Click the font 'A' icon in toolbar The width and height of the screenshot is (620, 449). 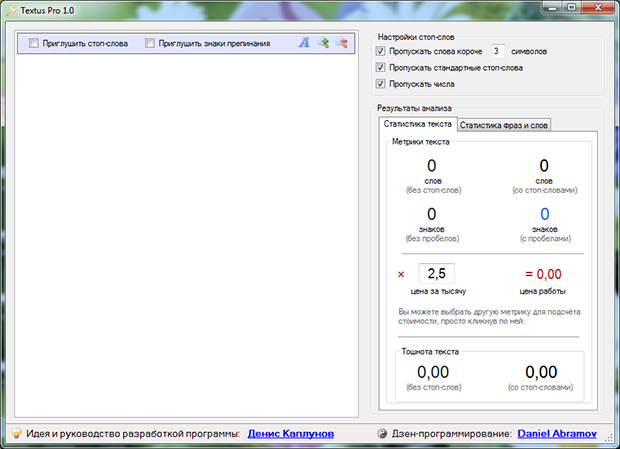(304, 43)
